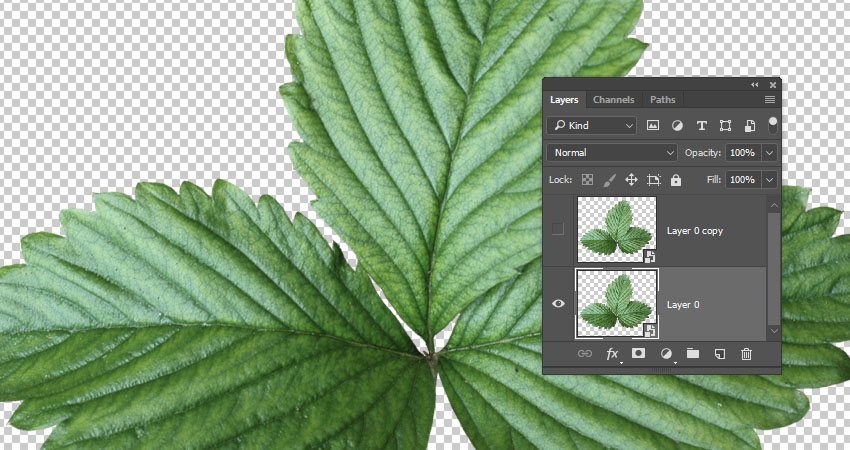Create a new group folder
850x450 pixels.
pos(692,353)
